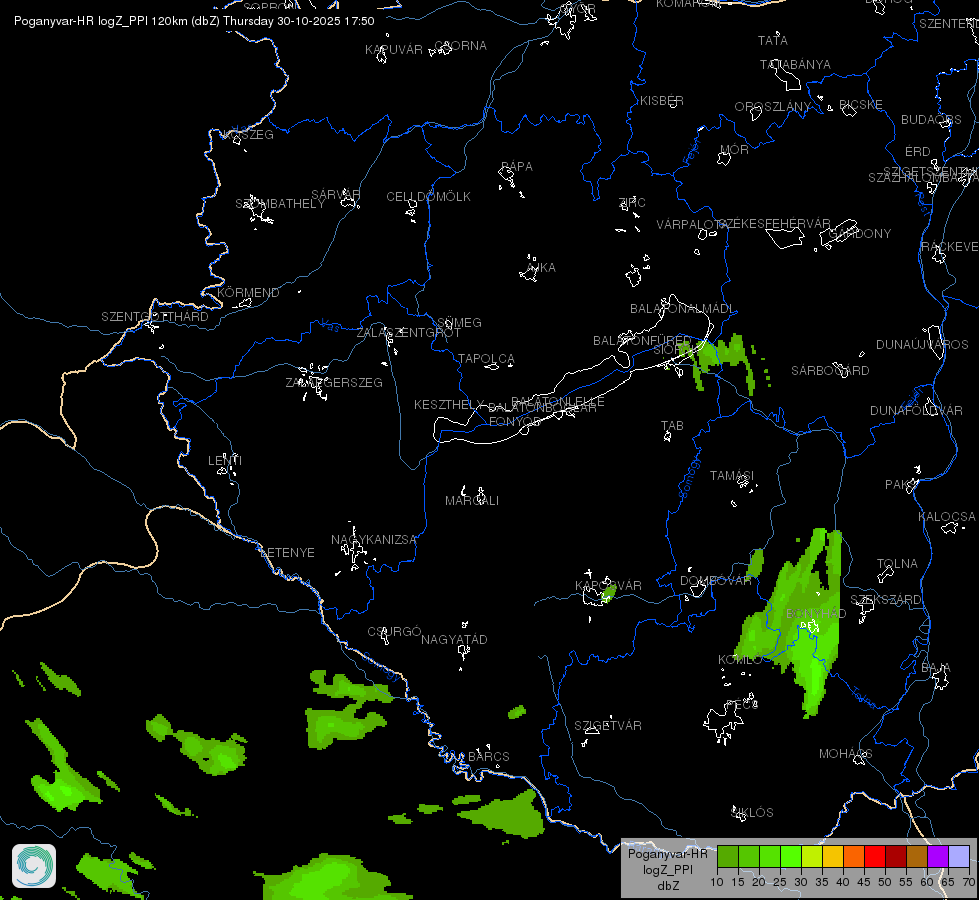Click the SÁRBOGÁRD town label
The height and width of the screenshot is (900, 979).
pos(830,371)
